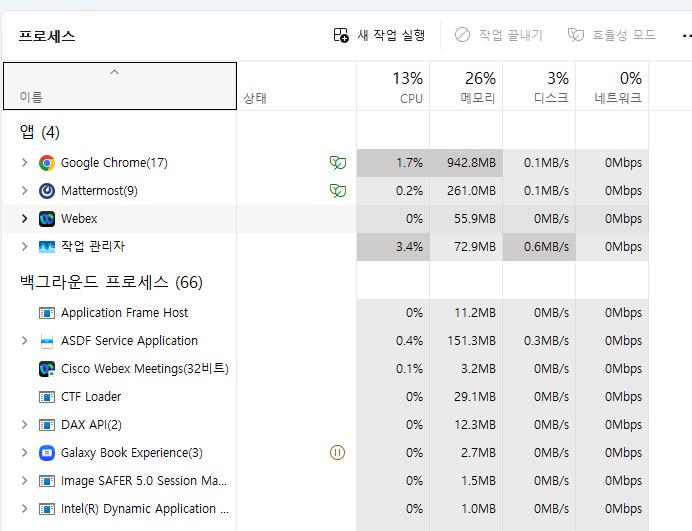Viewport: 692px width, 531px height.
Task: Click 작업 관리자's 0.6MB/s disk value
Action: point(546,247)
